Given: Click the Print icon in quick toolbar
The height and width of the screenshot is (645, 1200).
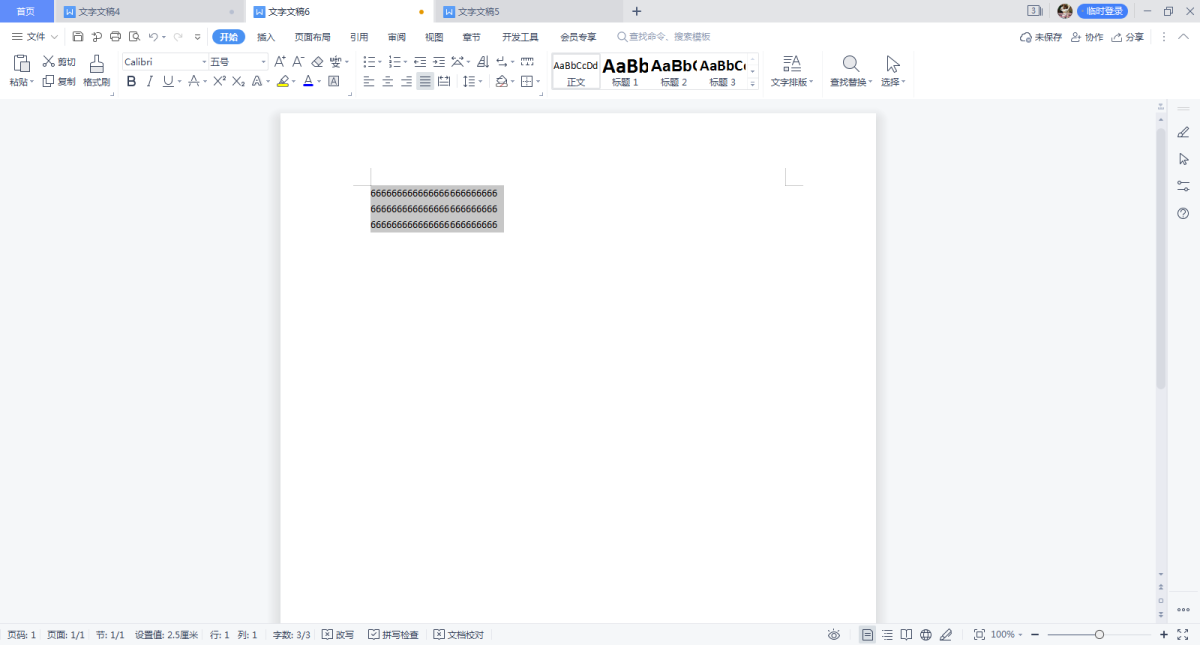Looking at the screenshot, I should tap(115, 37).
